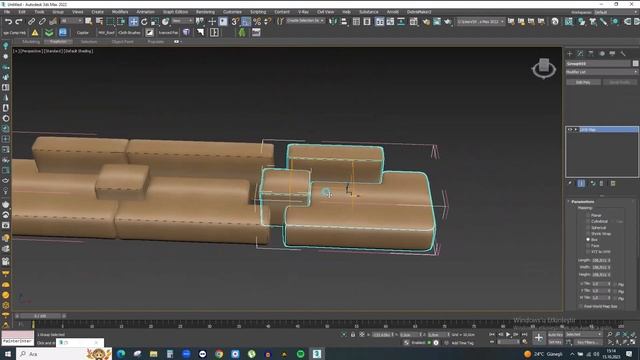640x360 pixels.
Task: Open the Hierarchy tab in command panel
Action: click(x=591, y=53)
